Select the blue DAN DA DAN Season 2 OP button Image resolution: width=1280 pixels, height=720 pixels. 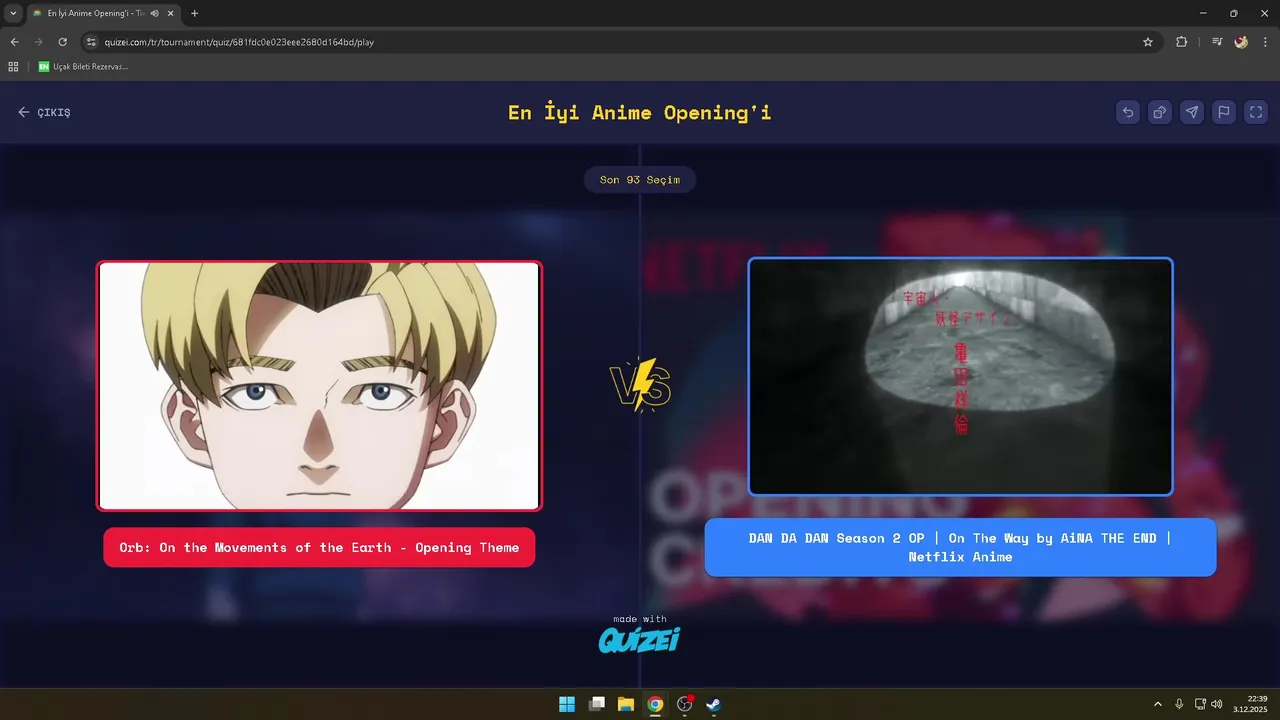pos(960,547)
